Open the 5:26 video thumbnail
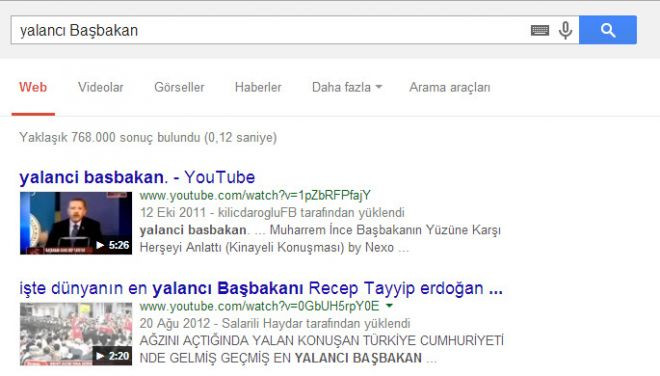The width and height of the screenshot is (660, 376). [x=76, y=223]
